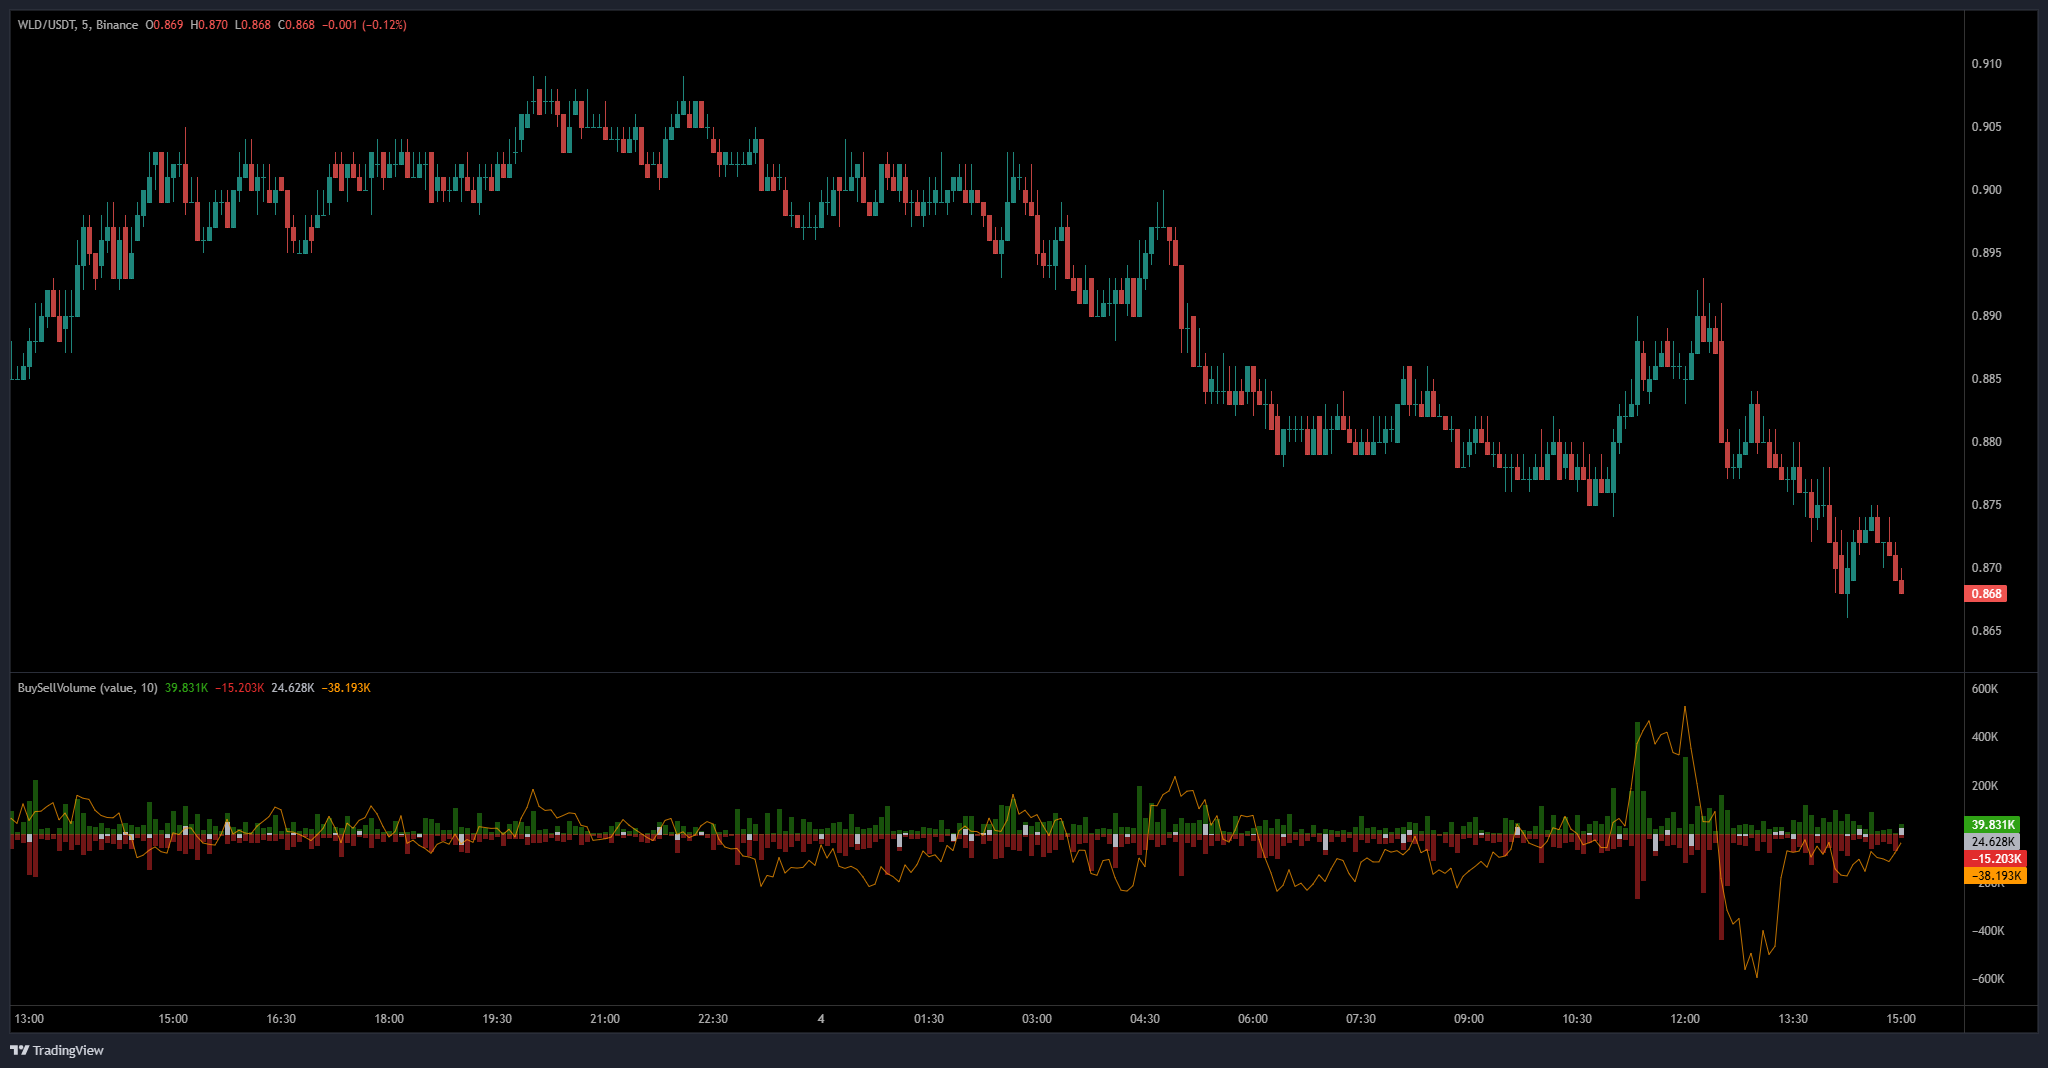Select the 13:00 time axis label
2048x1068 pixels.
pyautogui.click(x=29, y=1019)
